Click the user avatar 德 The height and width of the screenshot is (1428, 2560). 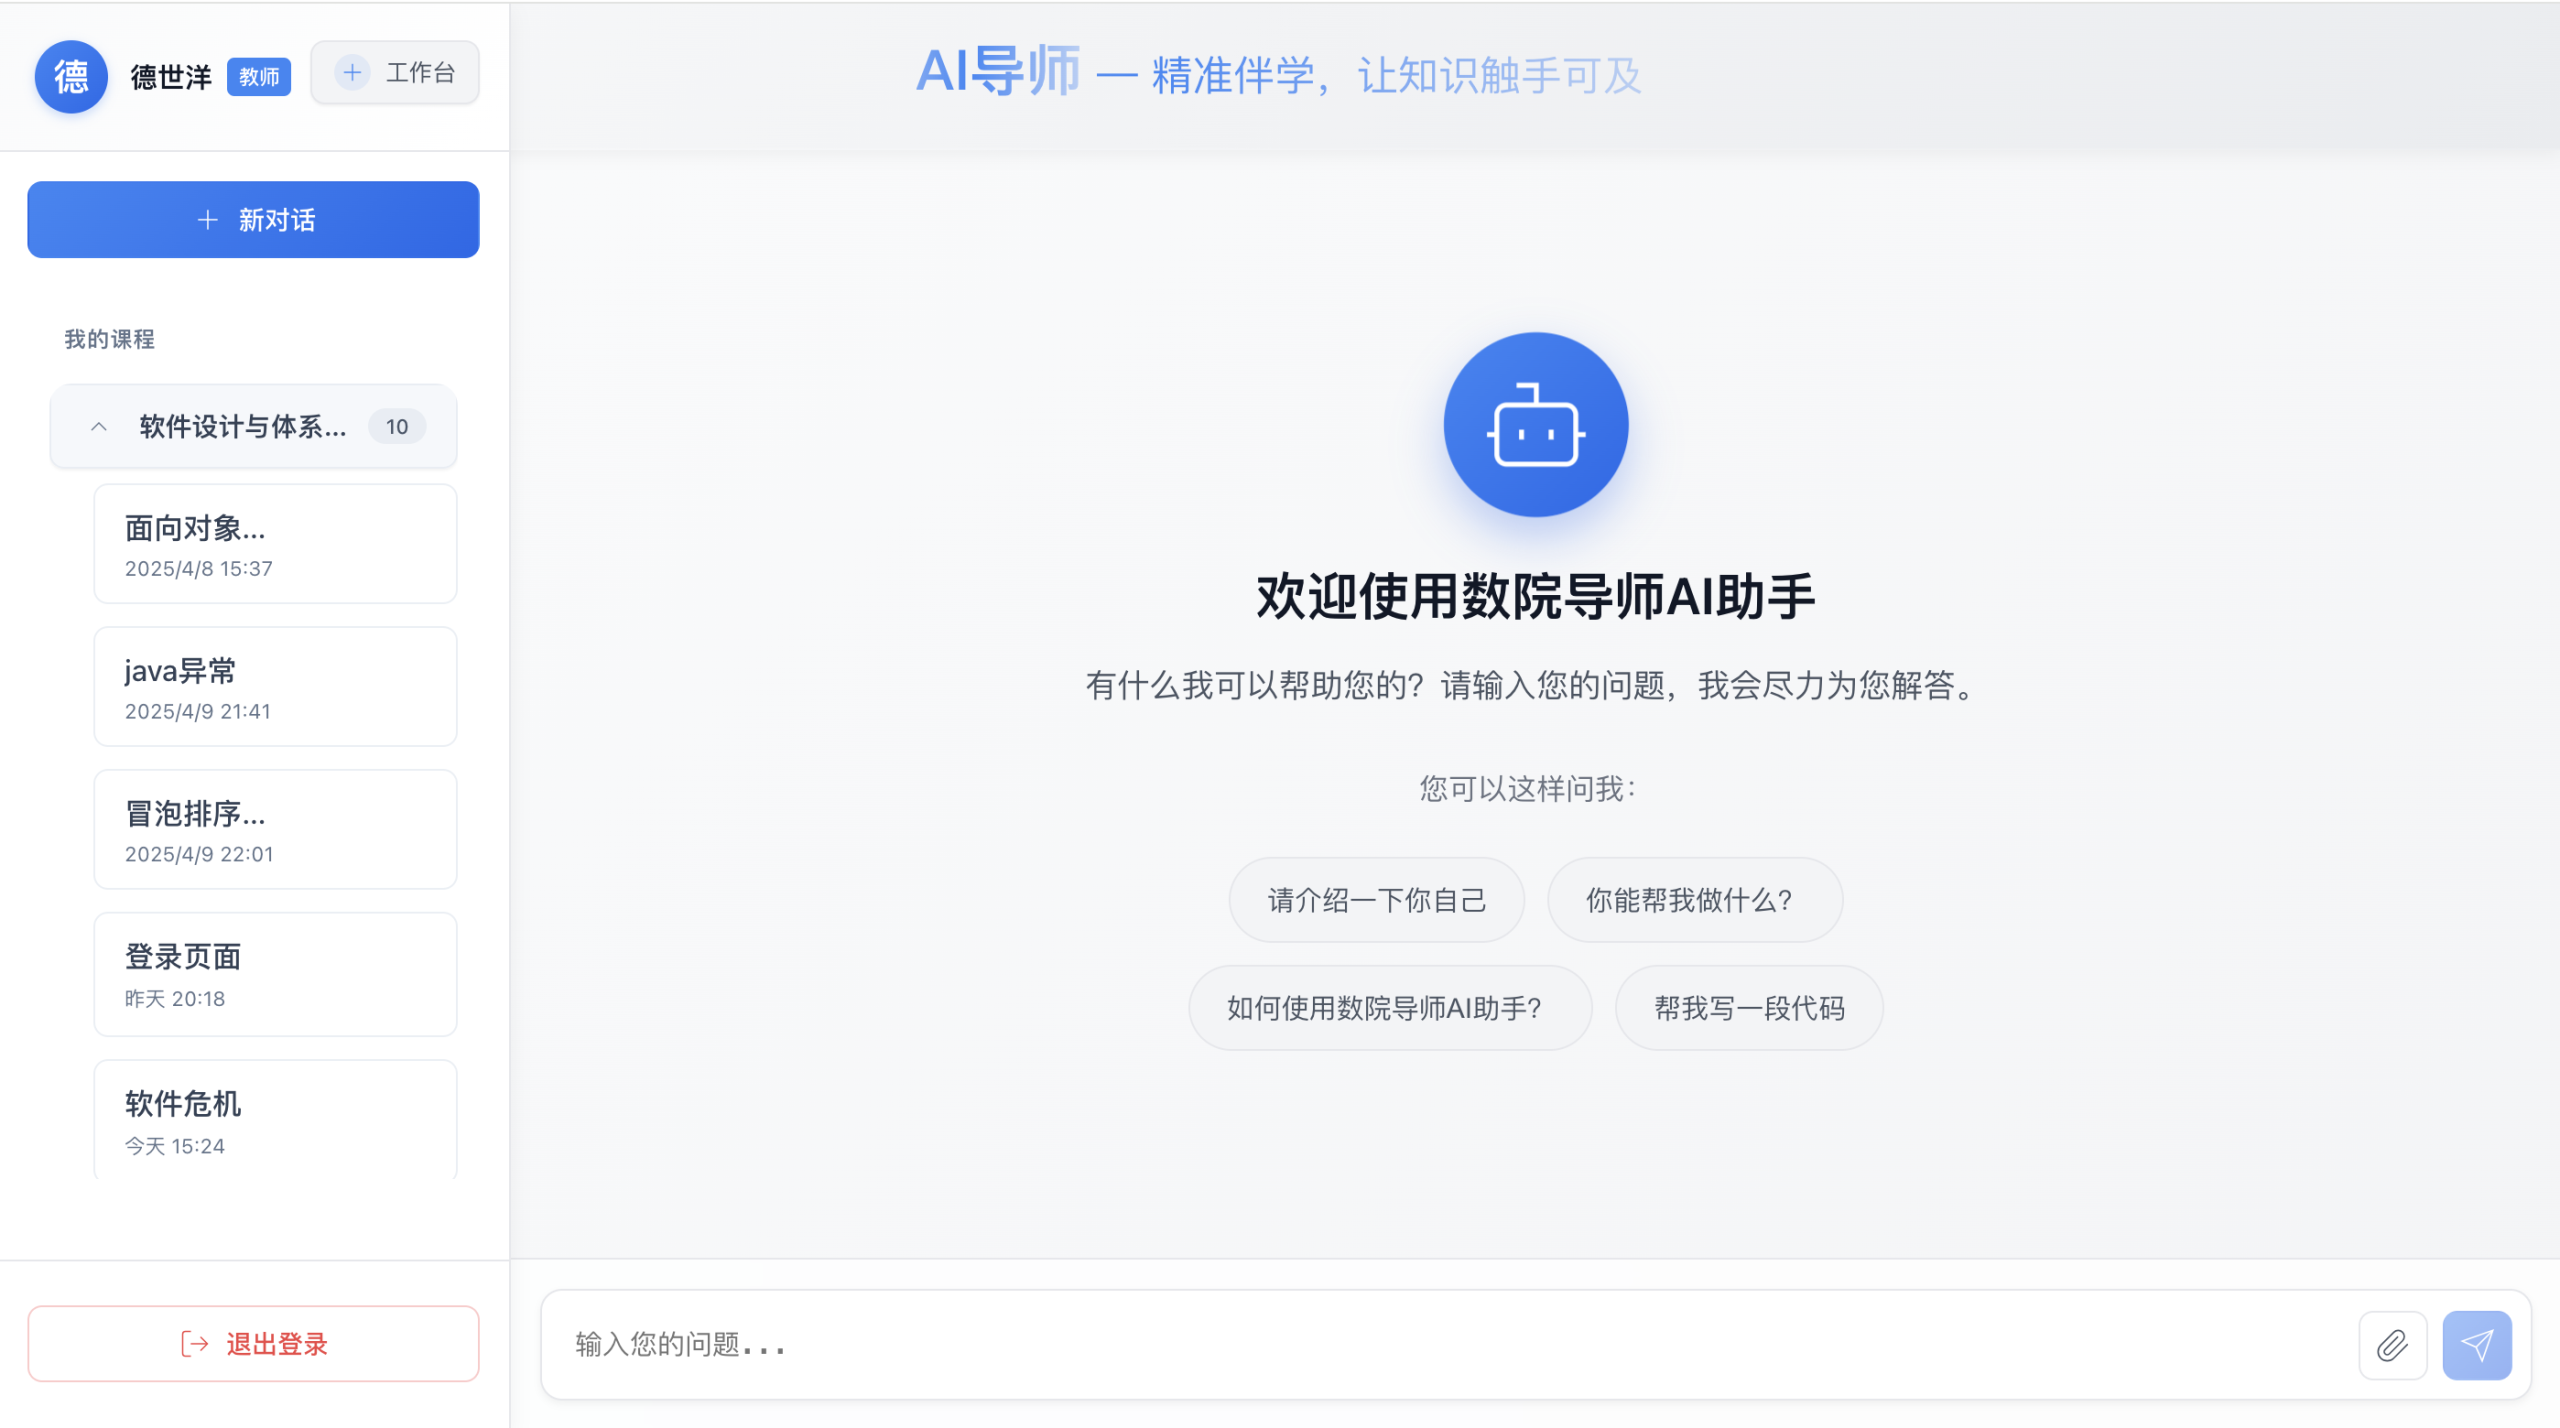click(70, 75)
